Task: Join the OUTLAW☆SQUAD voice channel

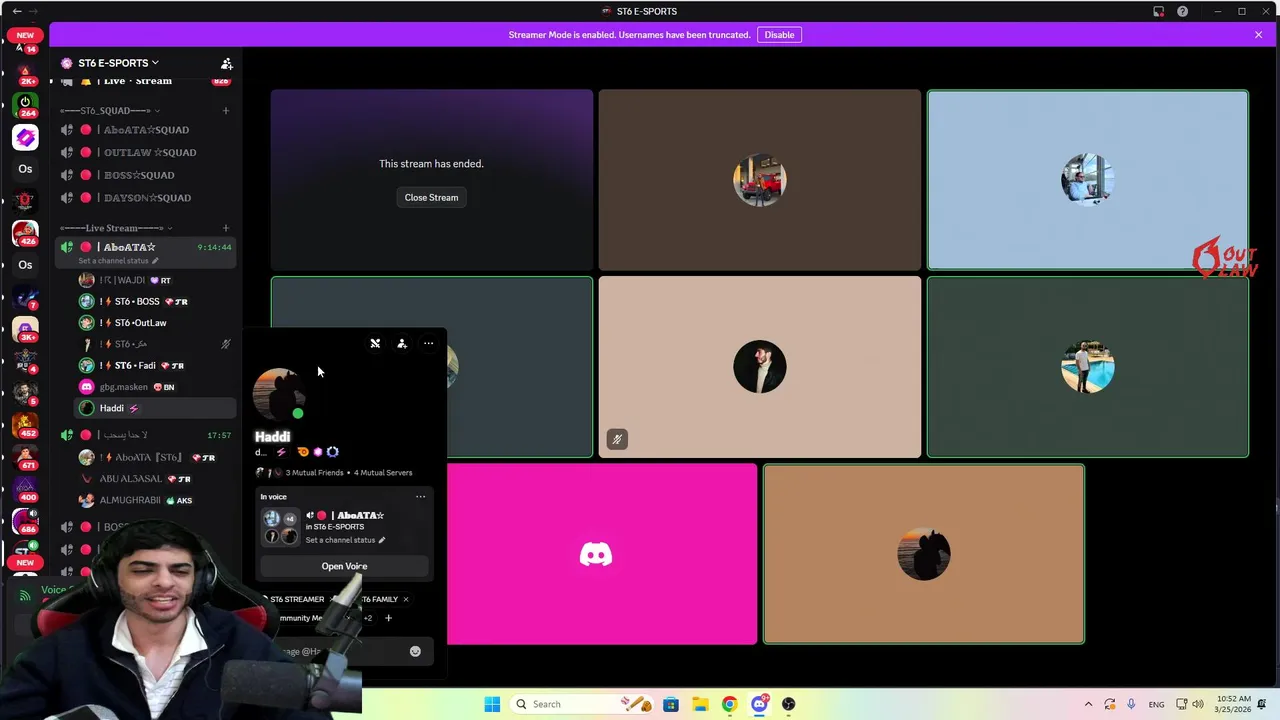Action: [145, 152]
